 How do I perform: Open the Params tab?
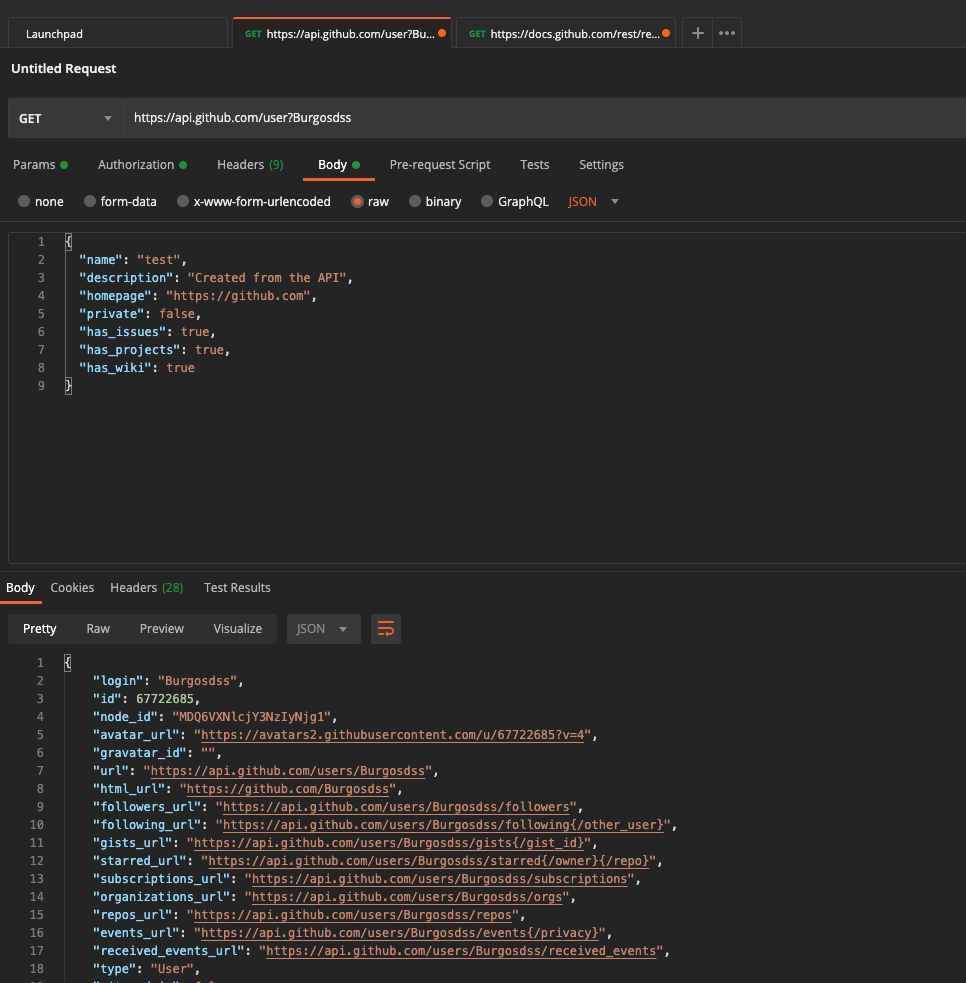click(x=40, y=165)
